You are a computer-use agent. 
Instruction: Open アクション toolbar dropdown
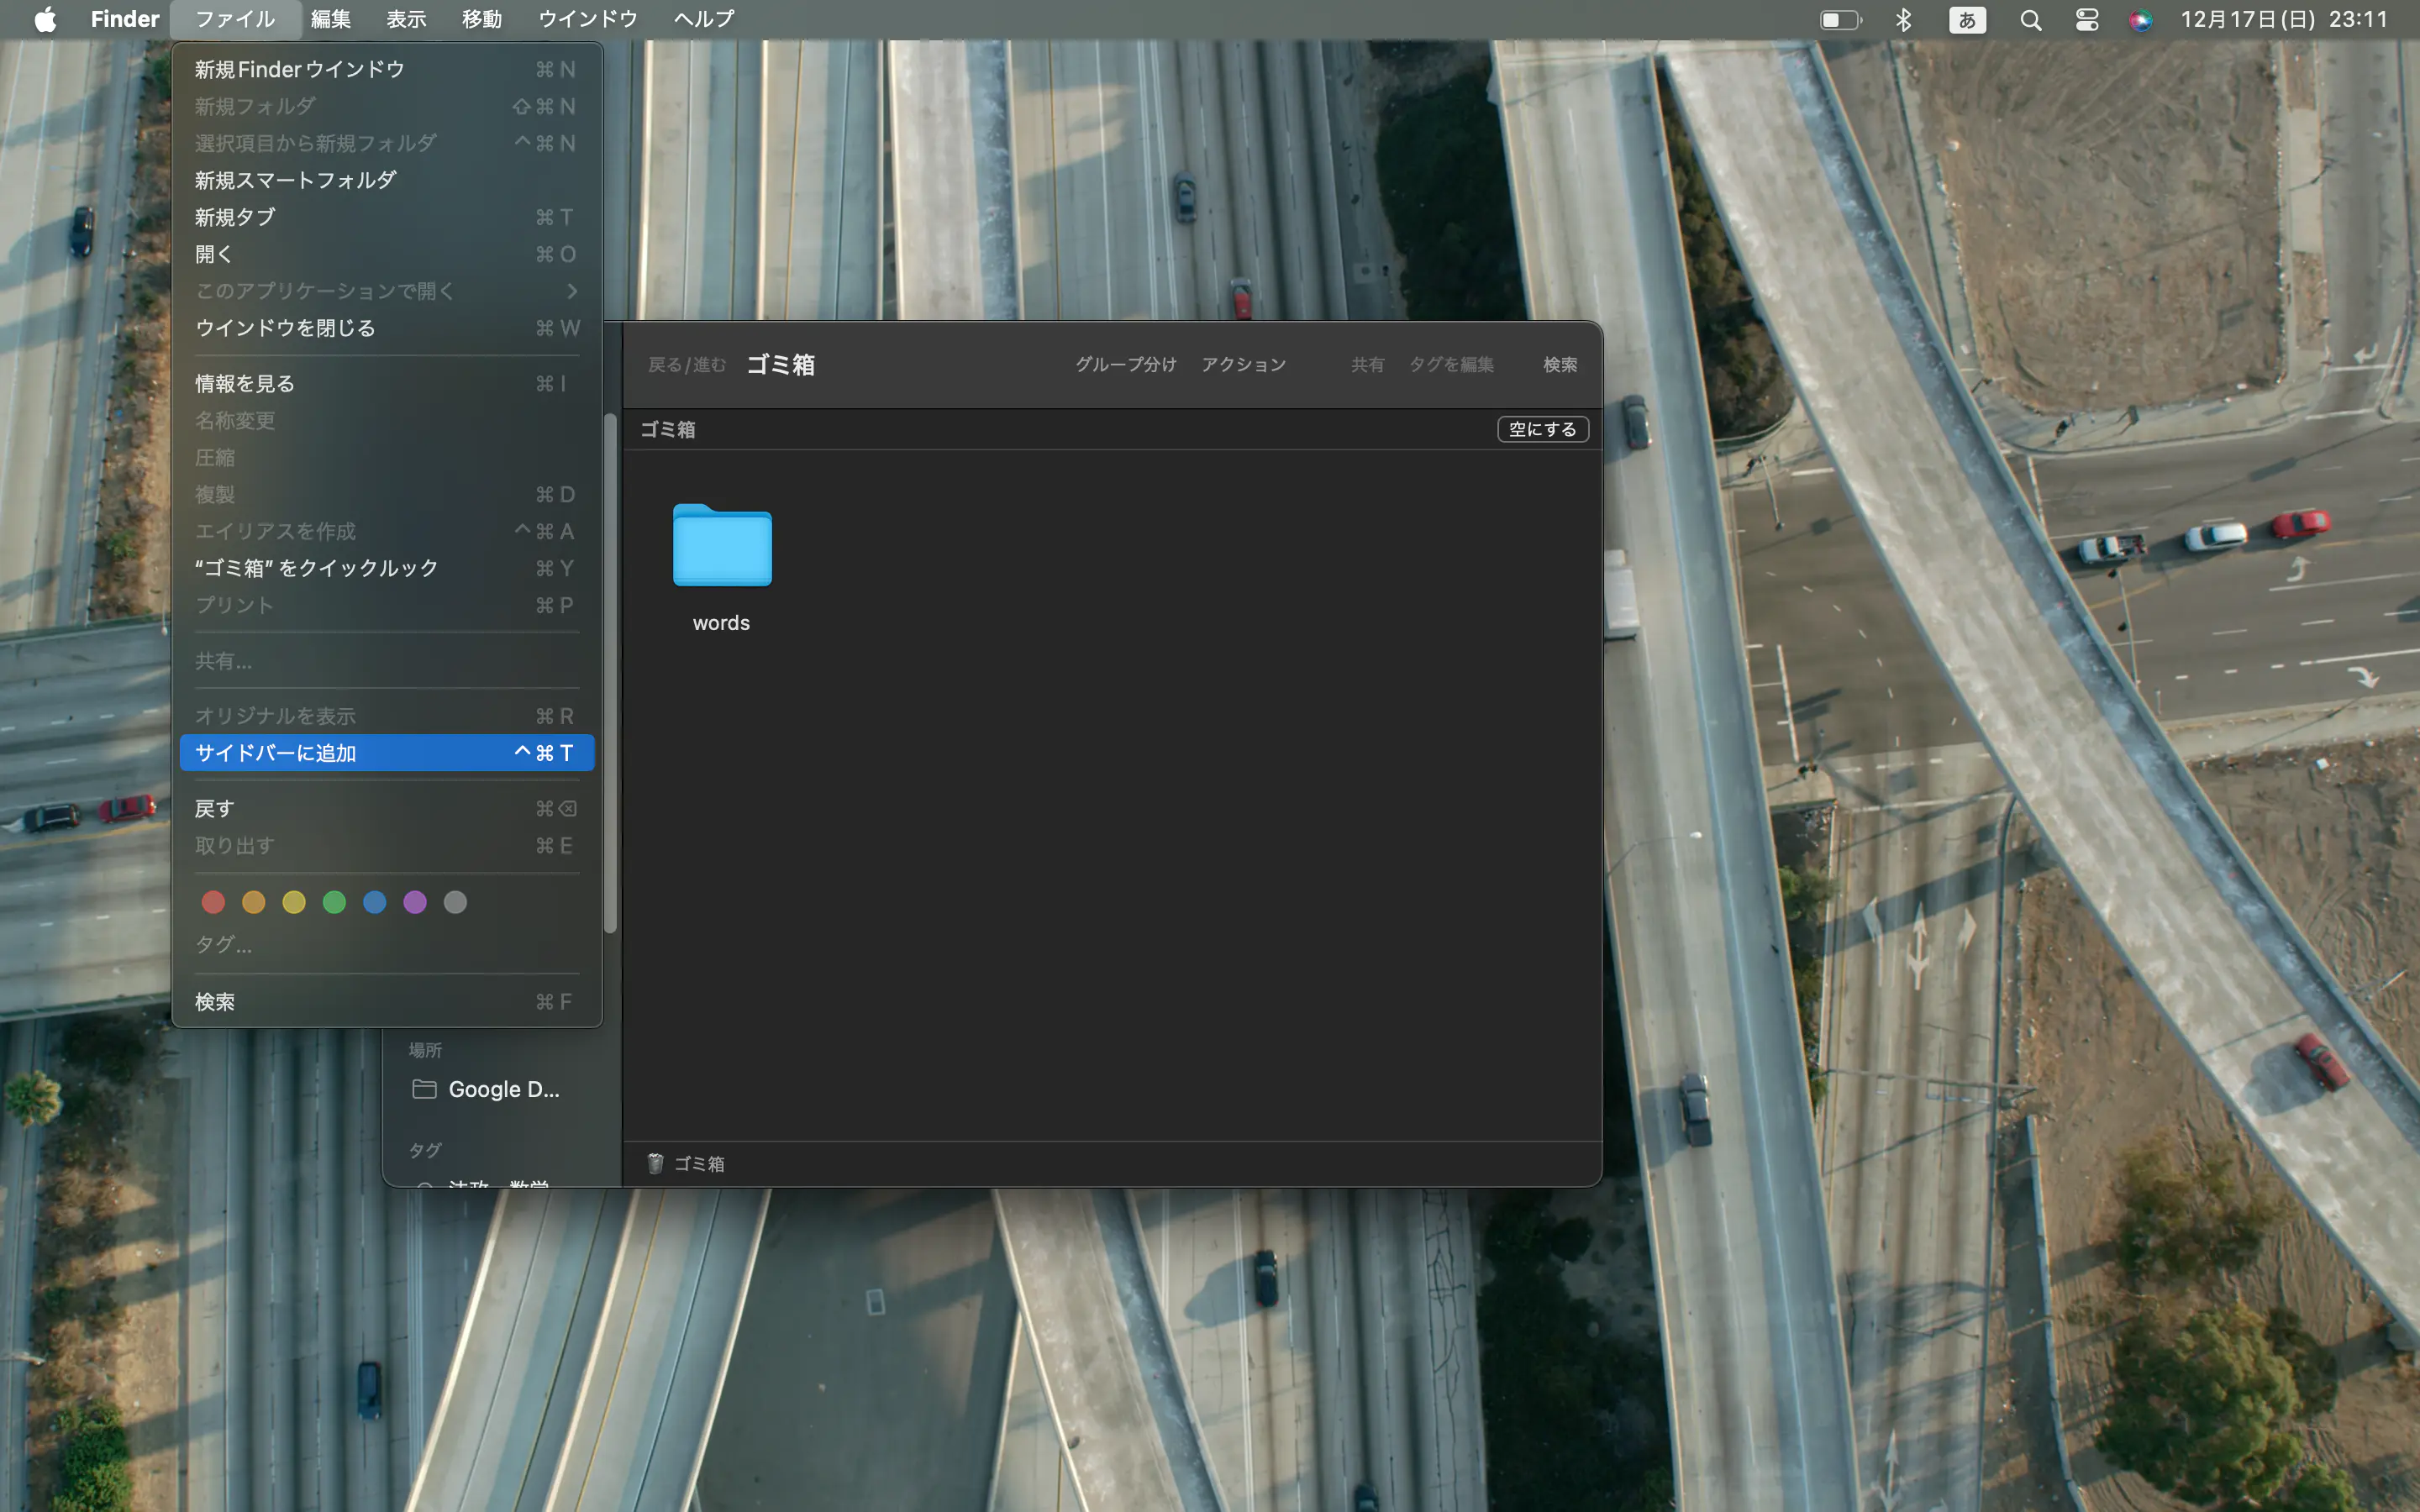point(1243,364)
